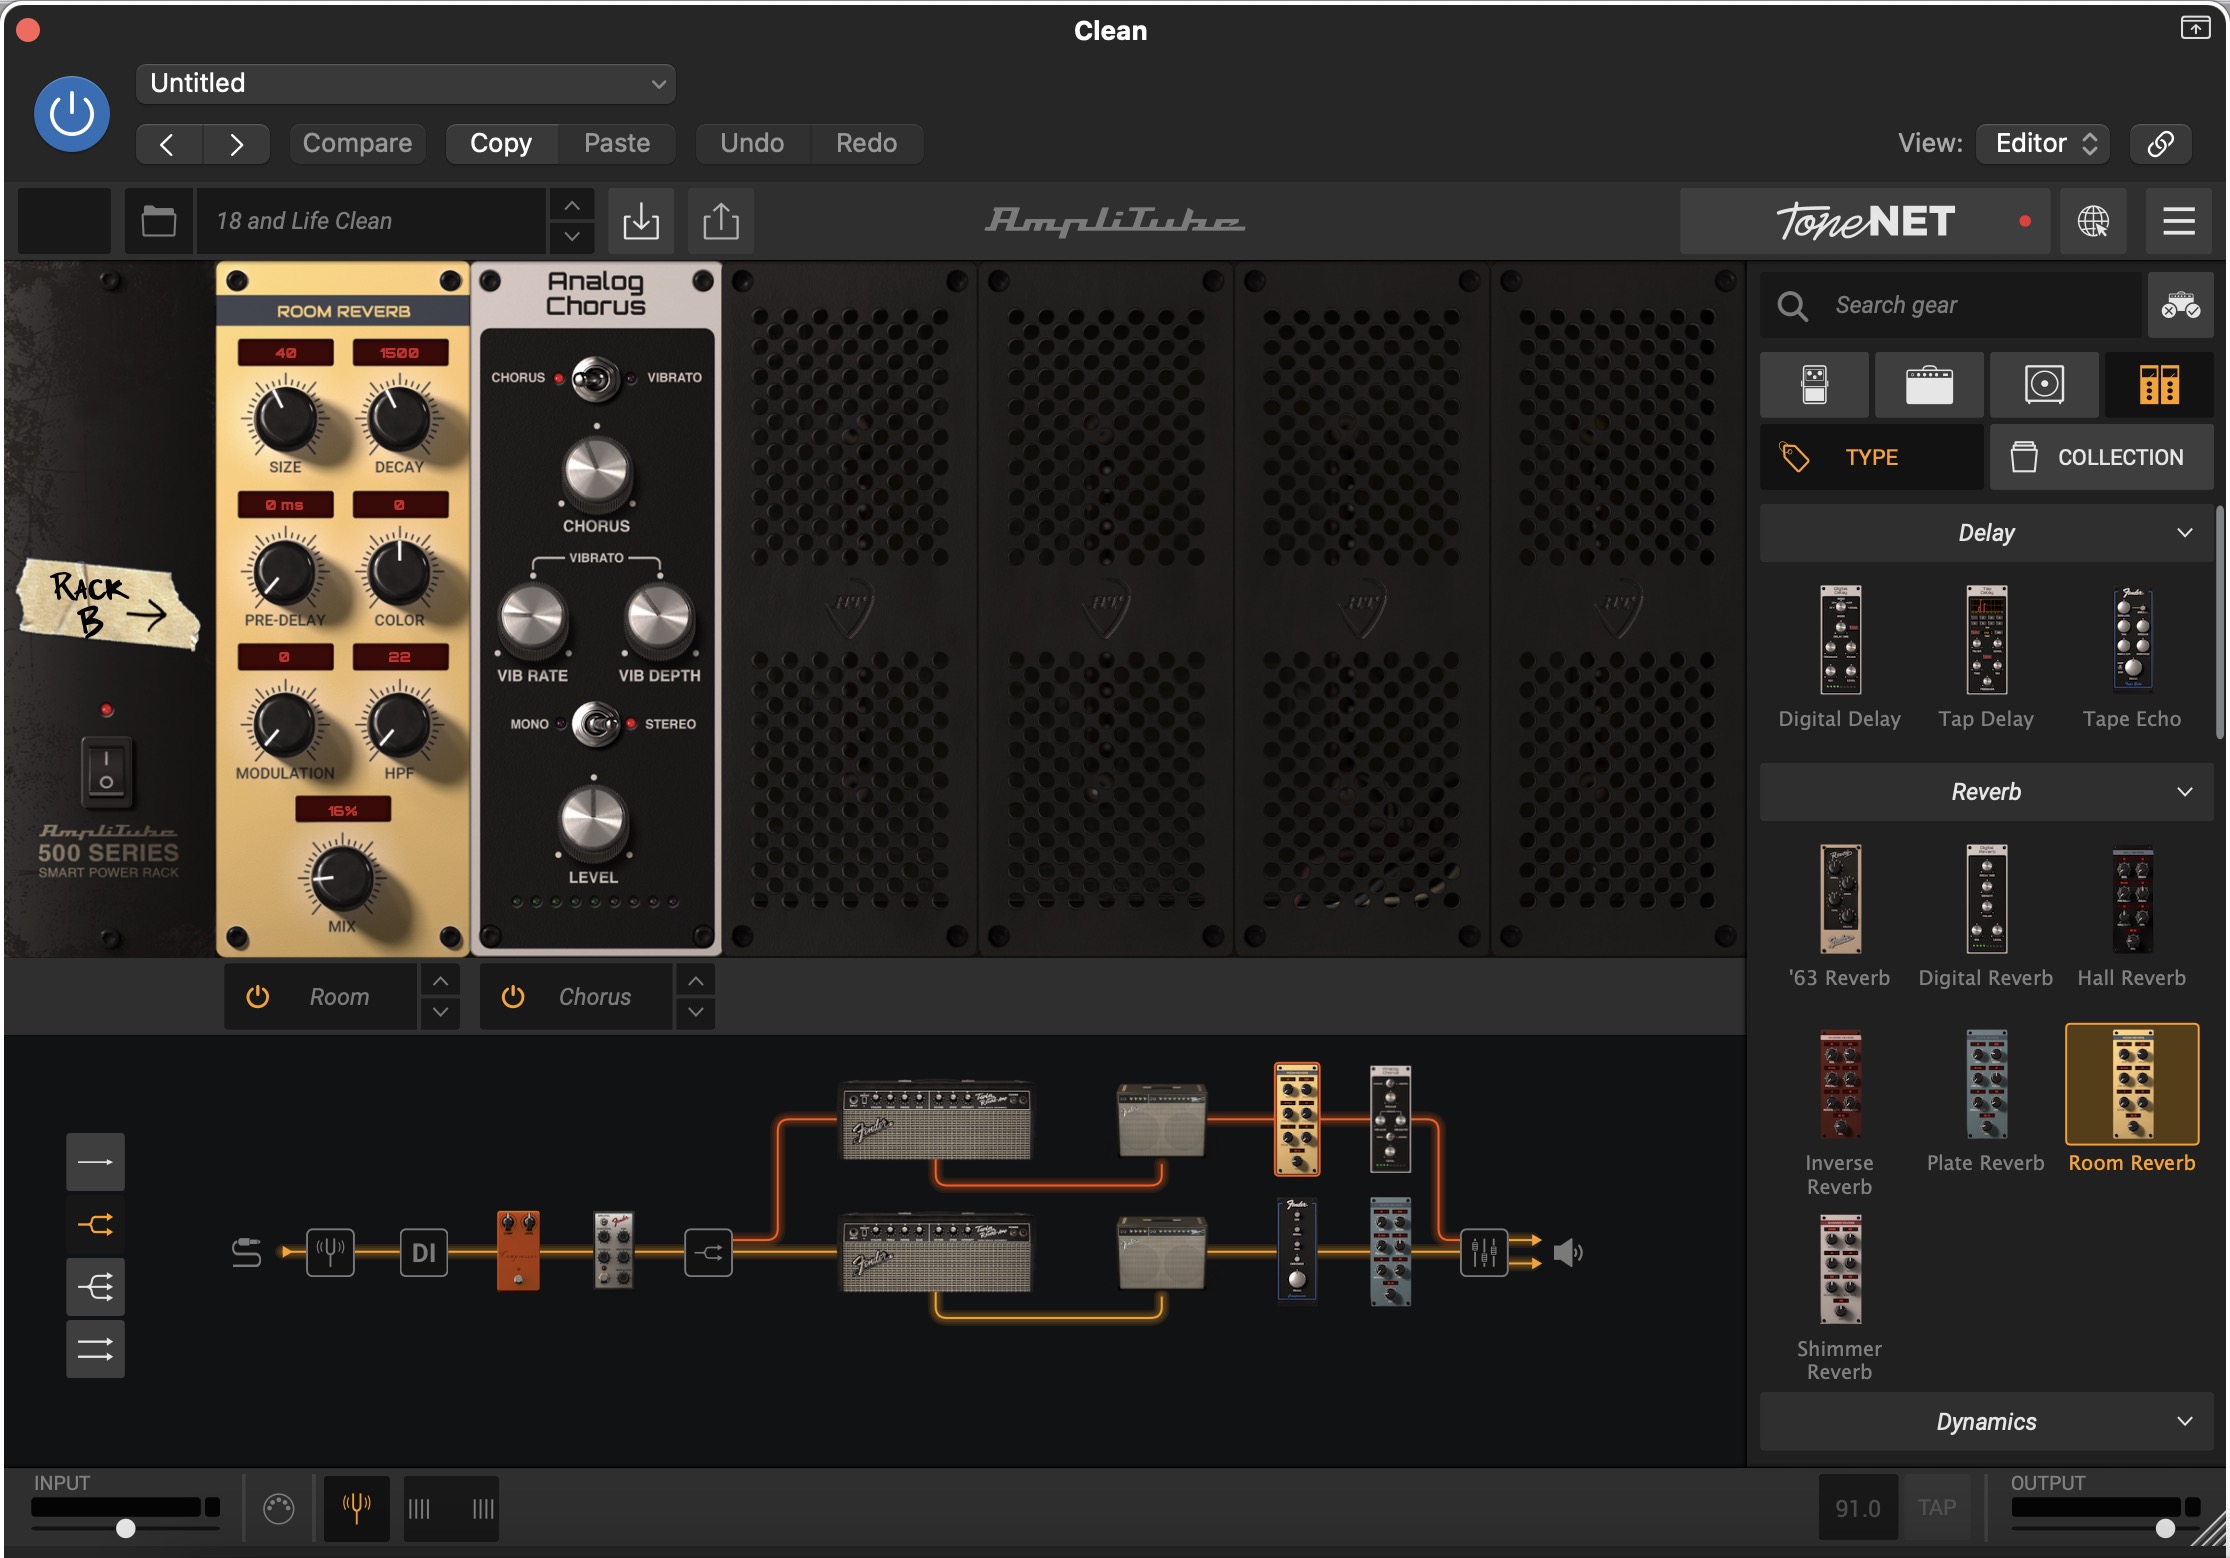Image resolution: width=2230 pixels, height=1558 pixels.
Task: Click the Compare button
Action: tap(357, 144)
